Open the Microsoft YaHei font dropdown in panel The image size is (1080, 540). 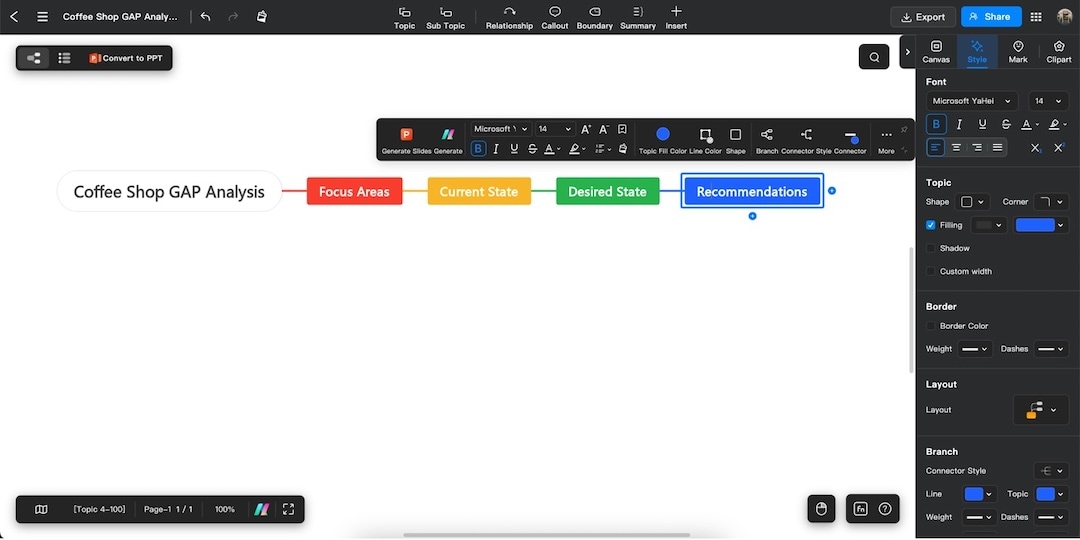tap(971, 101)
